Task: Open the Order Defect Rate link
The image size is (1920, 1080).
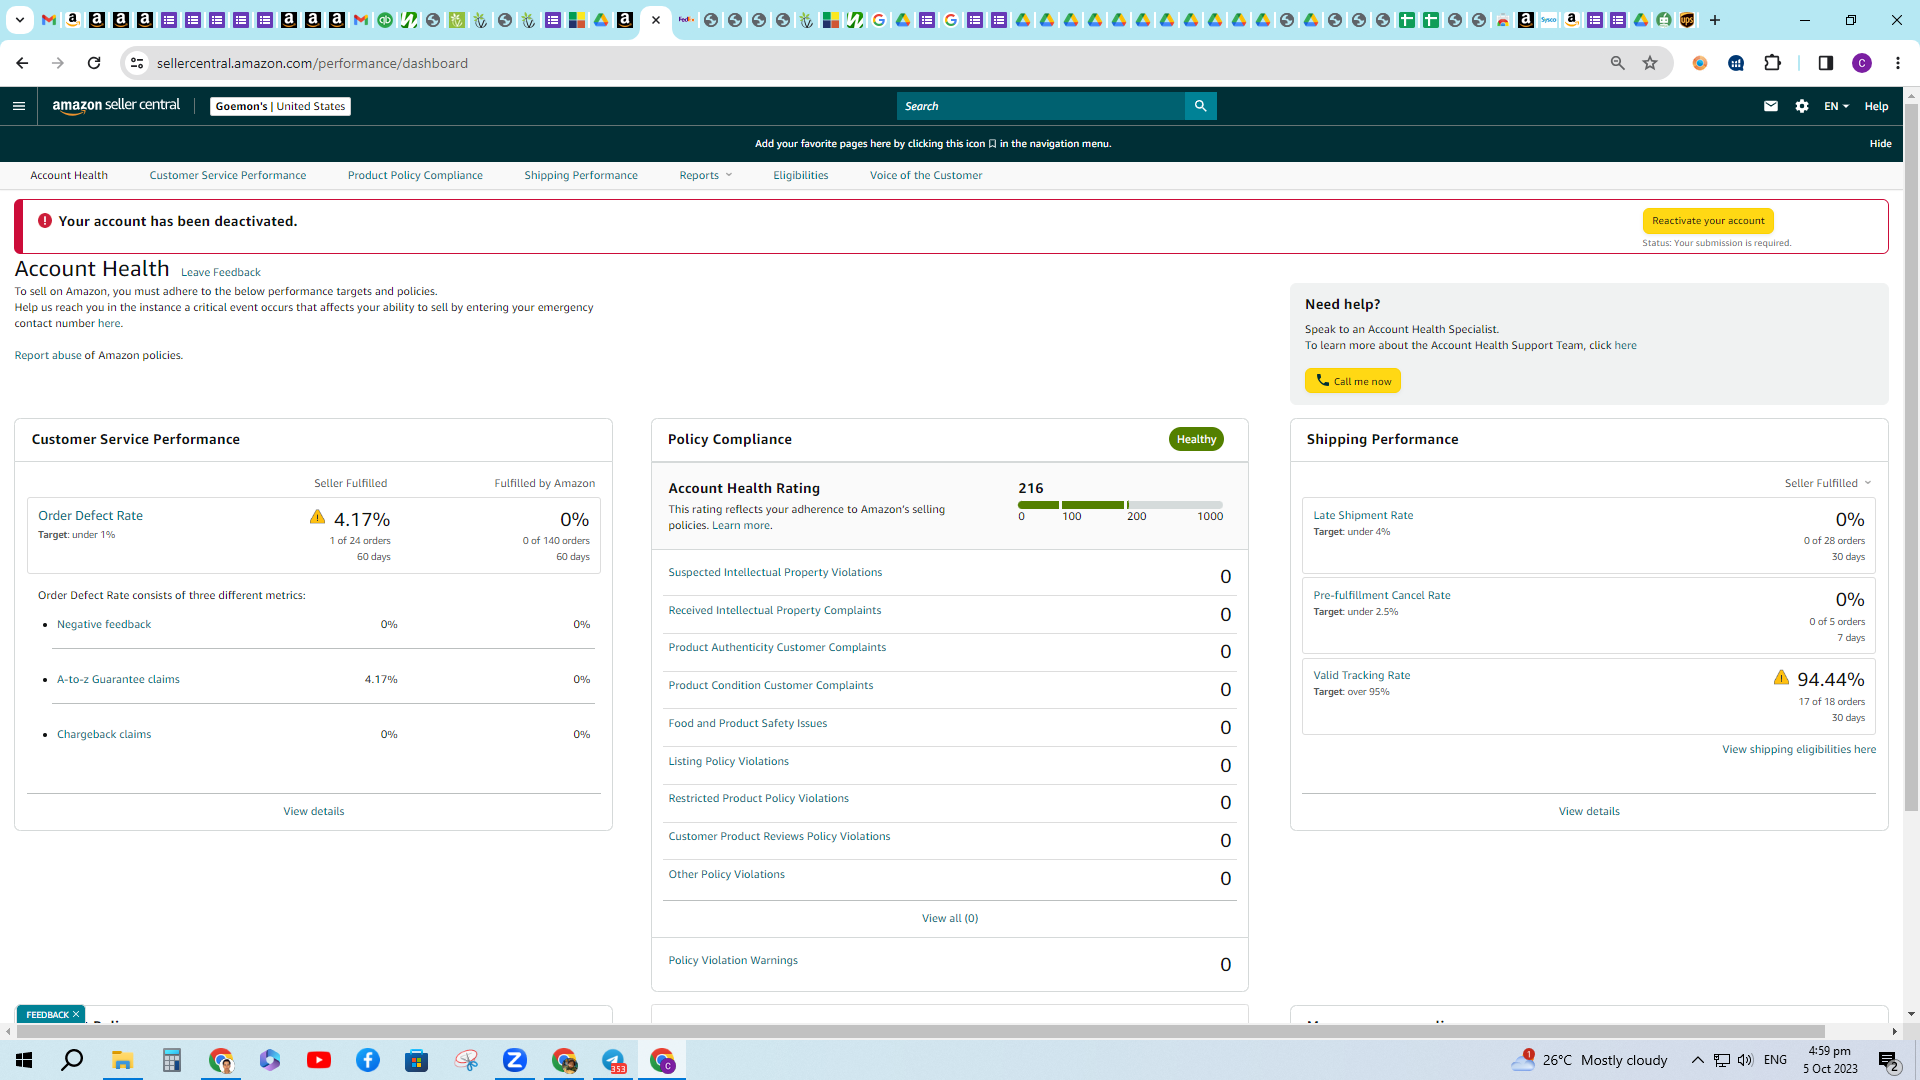Action: click(x=90, y=516)
